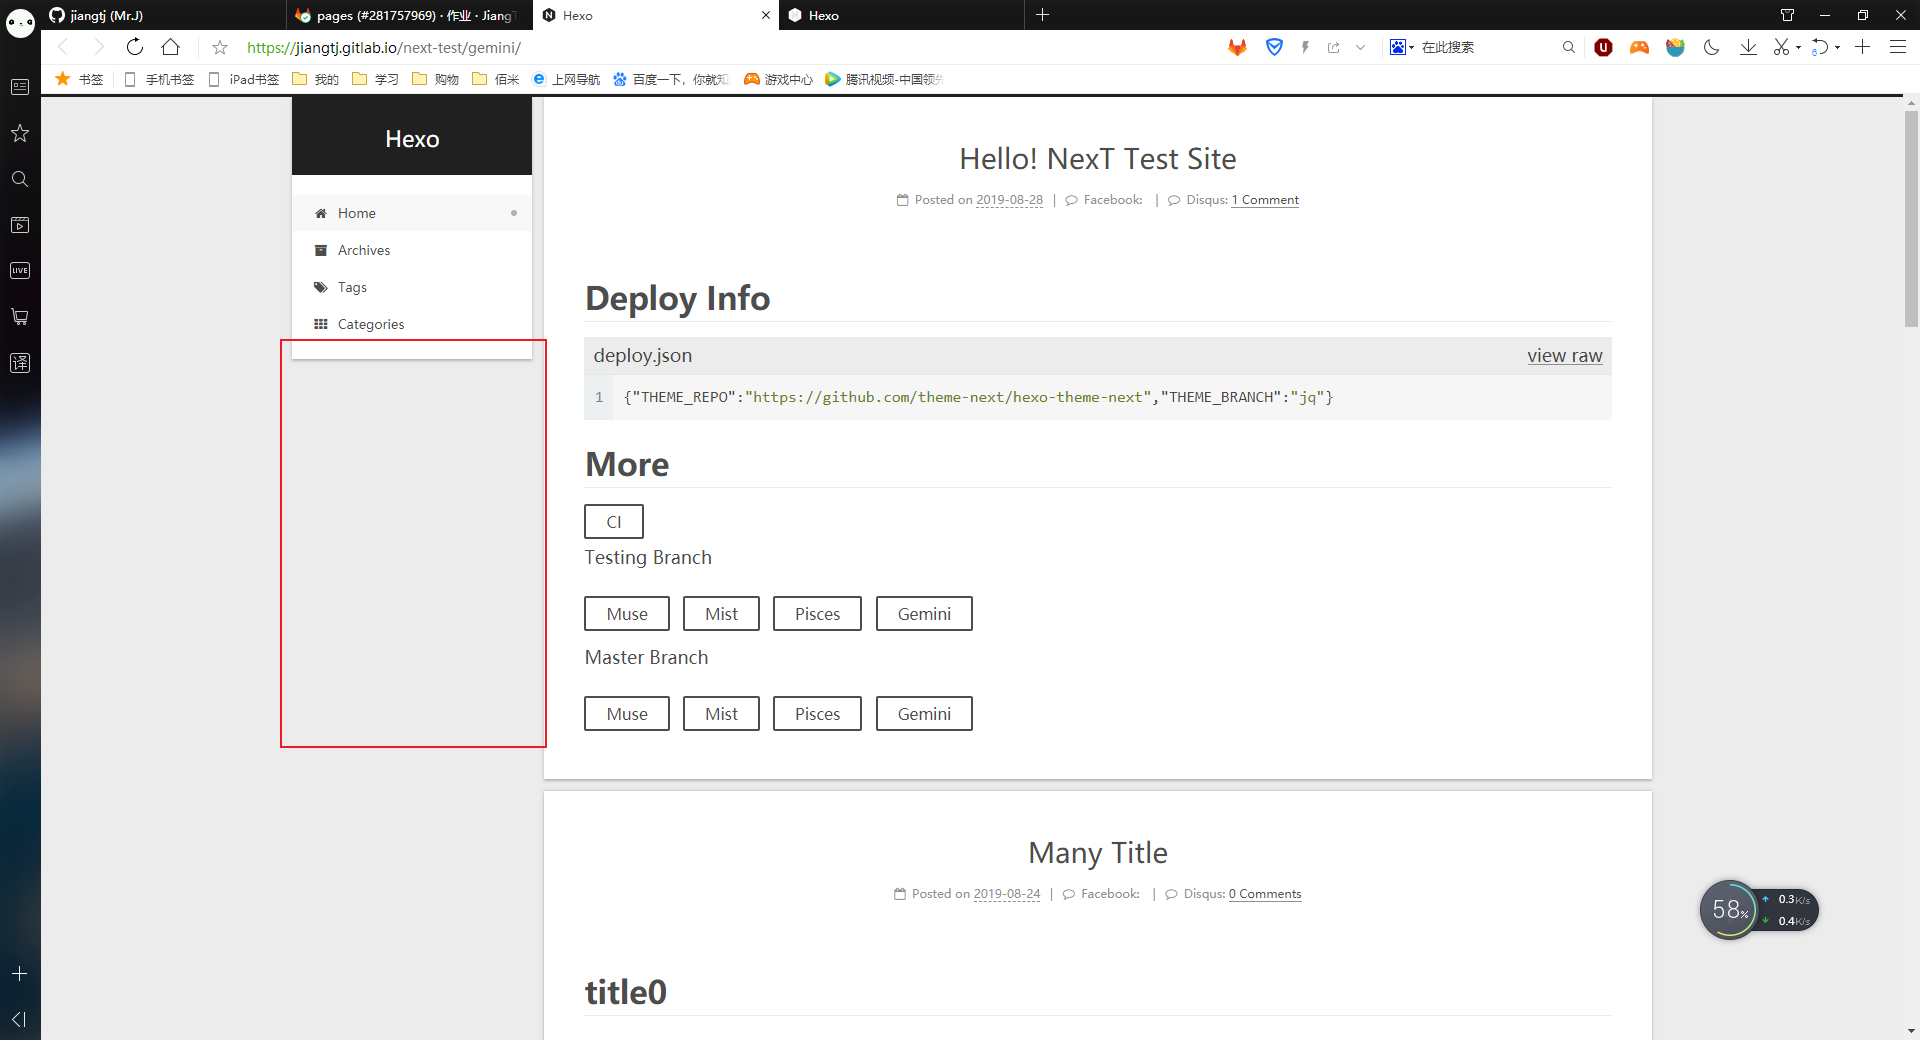Viewport: 1920px width, 1040px height.
Task: Open Categories in site menu
Action: 412,324
